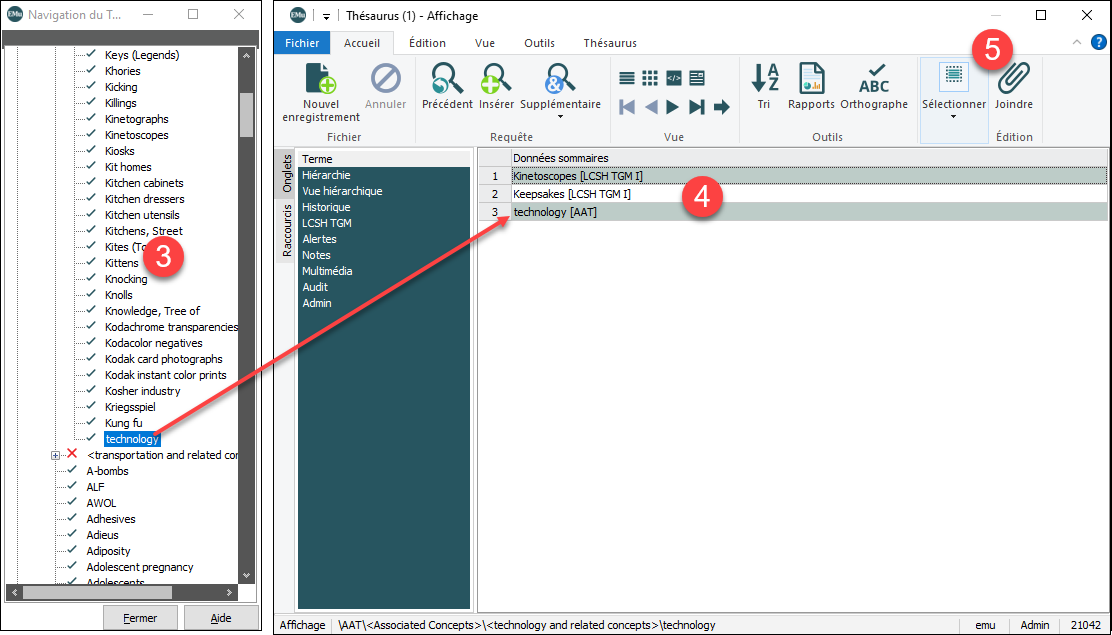Open the Tri sort tool
Screen dimensions: 1112x635
(764, 85)
